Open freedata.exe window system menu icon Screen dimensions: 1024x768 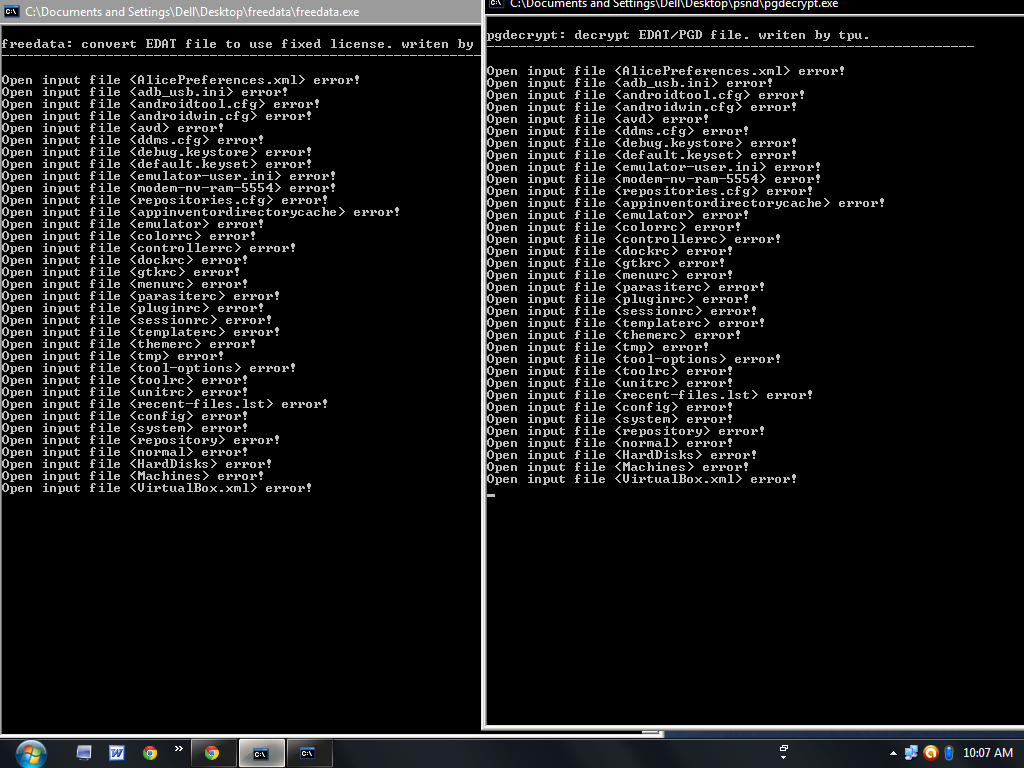click(12, 12)
